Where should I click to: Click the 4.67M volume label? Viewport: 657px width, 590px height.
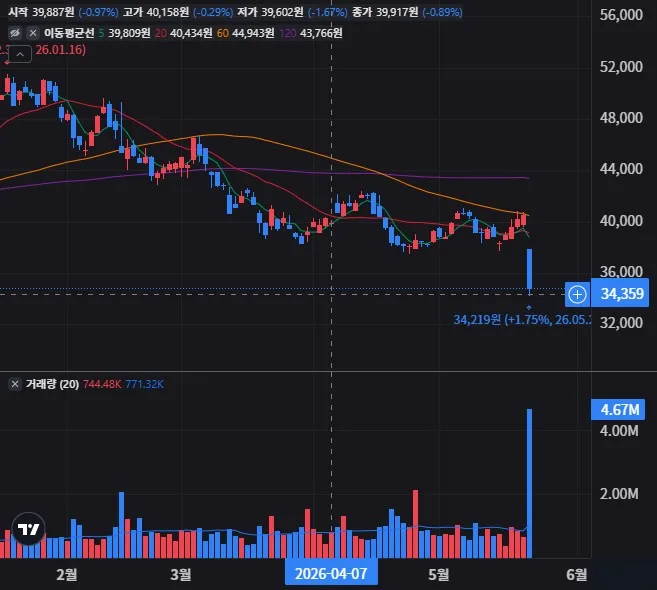tap(618, 409)
